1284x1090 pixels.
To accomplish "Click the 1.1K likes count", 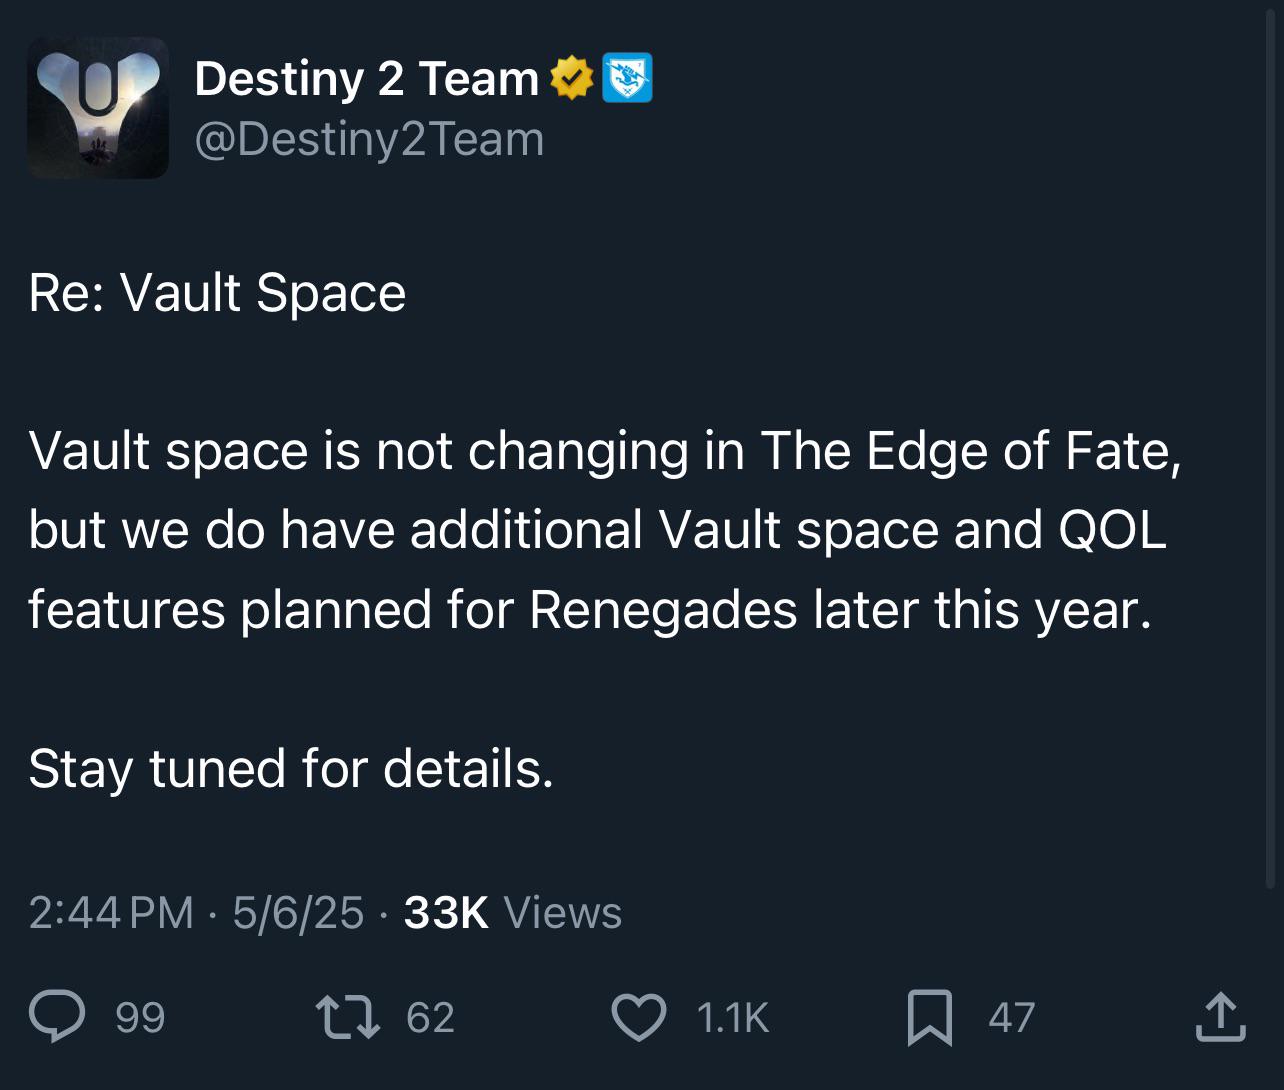I will 732,1017.
